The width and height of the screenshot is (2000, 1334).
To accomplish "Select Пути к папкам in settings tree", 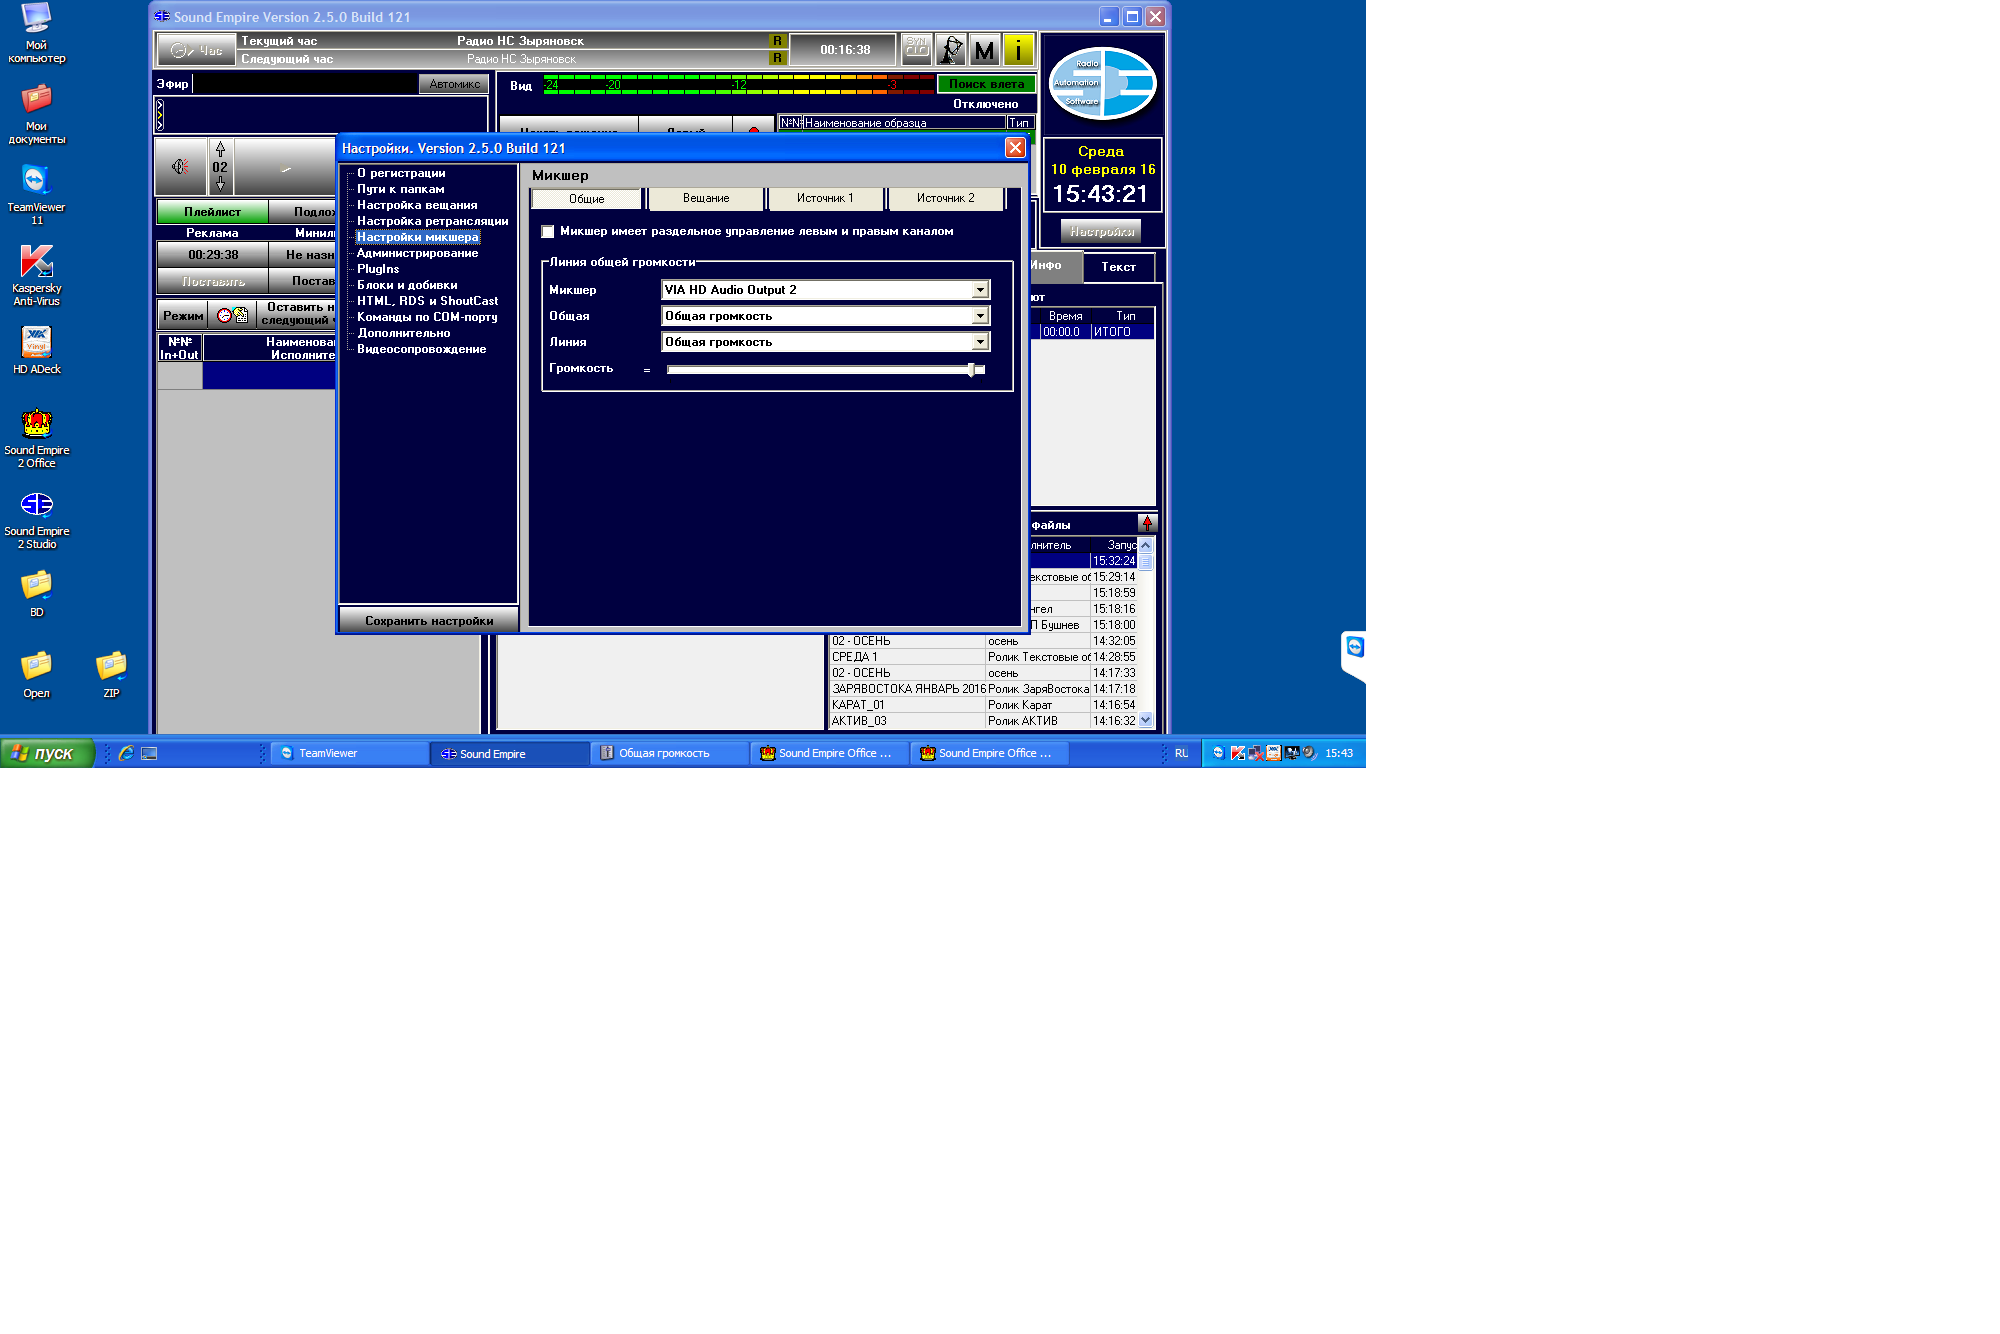I will tap(401, 189).
